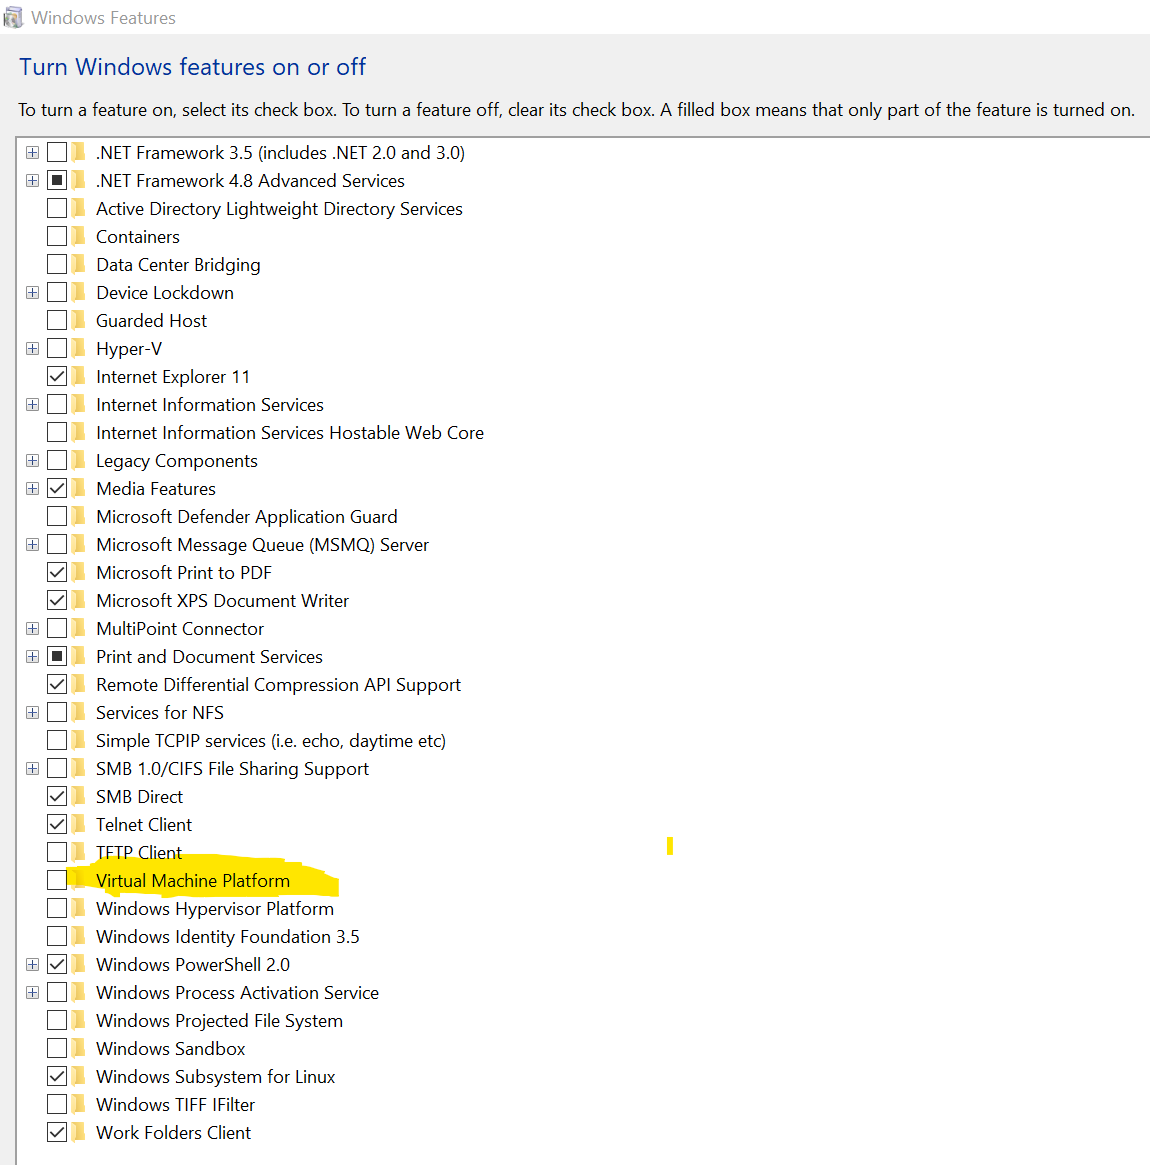This screenshot has height=1165, width=1150.
Task: Check the Containers feature box
Action: click(57, 236)
